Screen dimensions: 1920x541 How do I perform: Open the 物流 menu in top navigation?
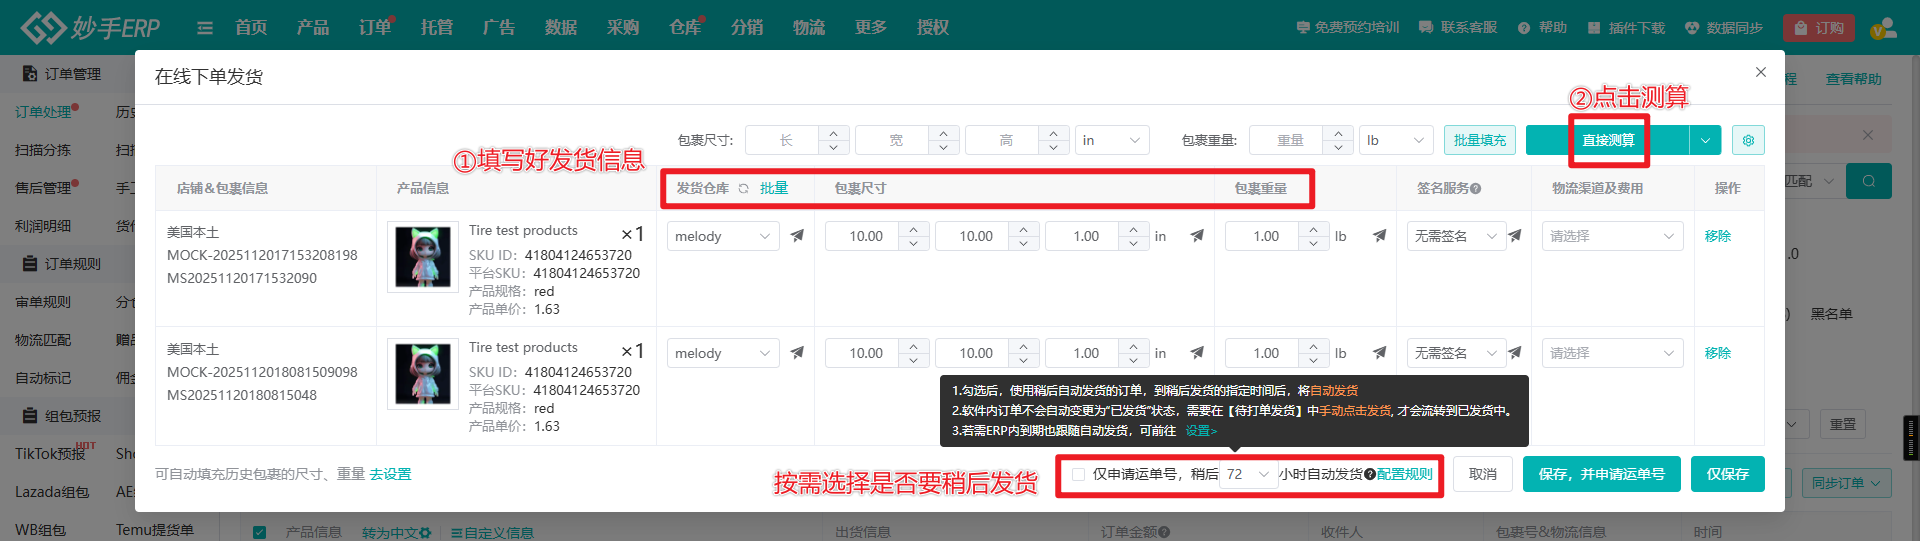tap(808, 27)
